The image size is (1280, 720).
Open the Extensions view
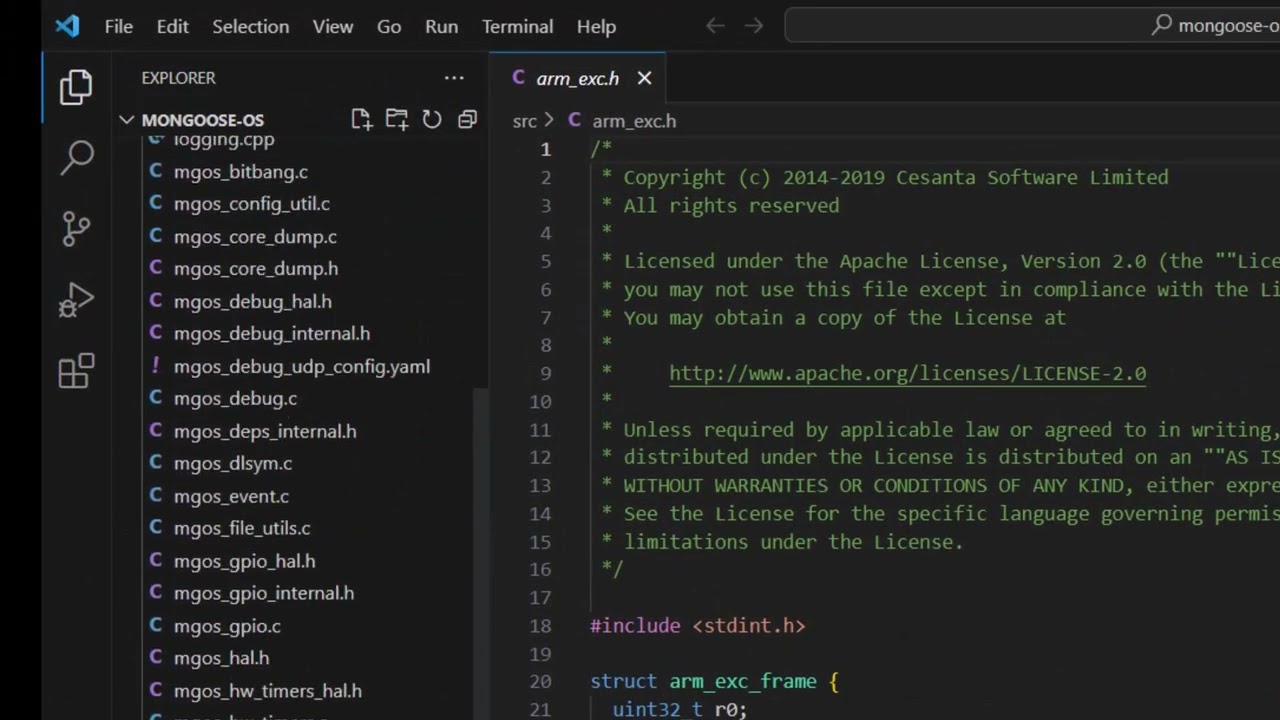[x=76, y=371]
